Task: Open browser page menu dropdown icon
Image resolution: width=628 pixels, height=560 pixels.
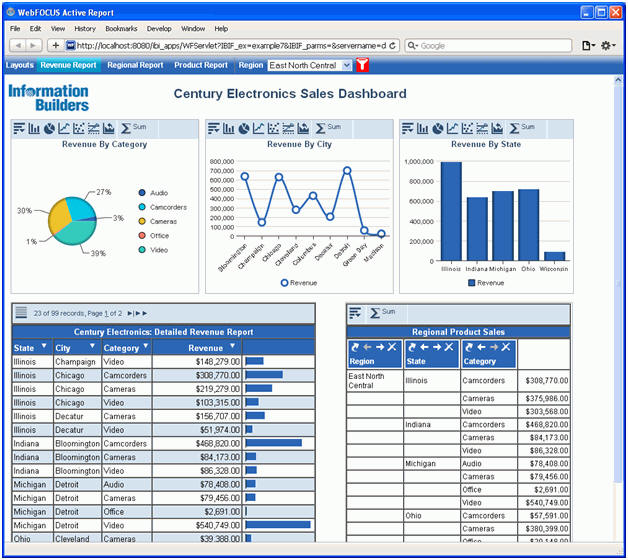Action: point(588,46)
